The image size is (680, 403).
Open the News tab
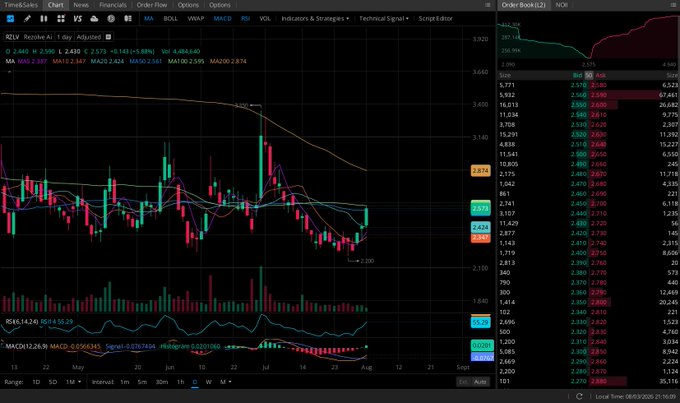pyautogui.click(x=81, y=5)
